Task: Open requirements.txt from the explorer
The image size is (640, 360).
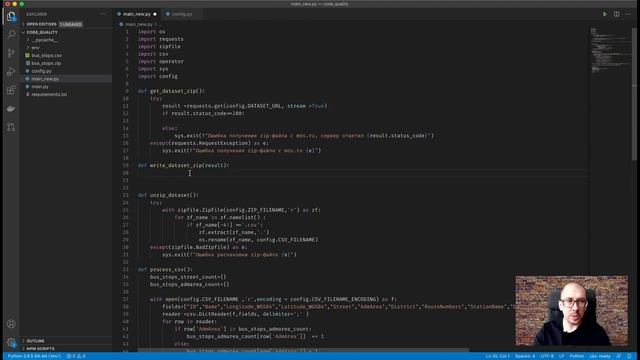Action: [49, 94]
